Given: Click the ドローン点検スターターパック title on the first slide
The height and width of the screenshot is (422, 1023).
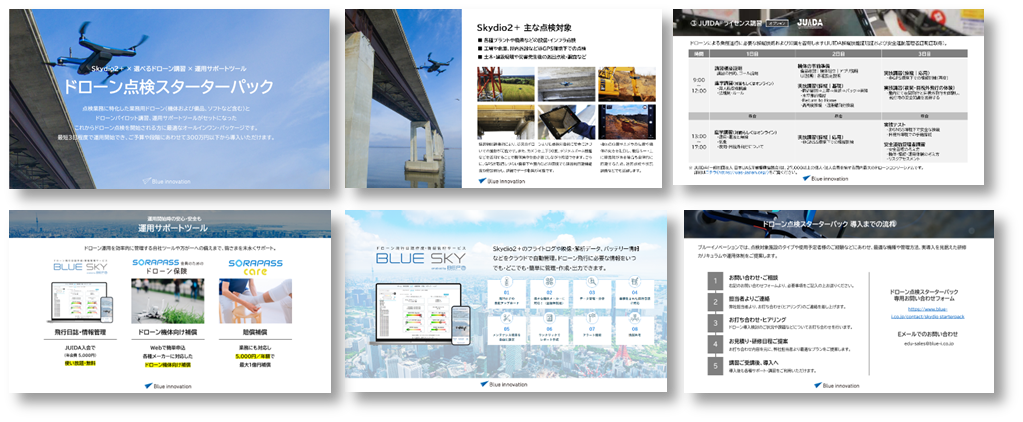Looking at the screenshot, I should tap(168, 87).
